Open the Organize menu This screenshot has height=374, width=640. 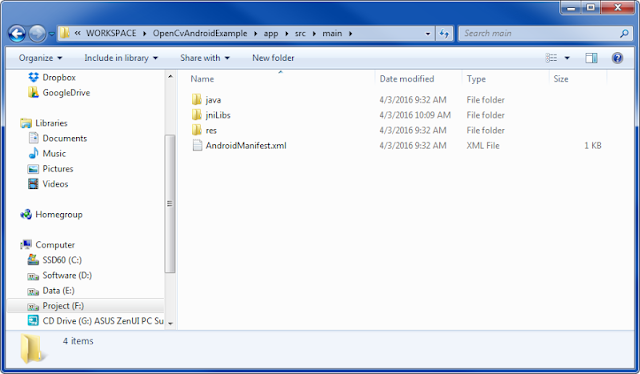[40, 58]
